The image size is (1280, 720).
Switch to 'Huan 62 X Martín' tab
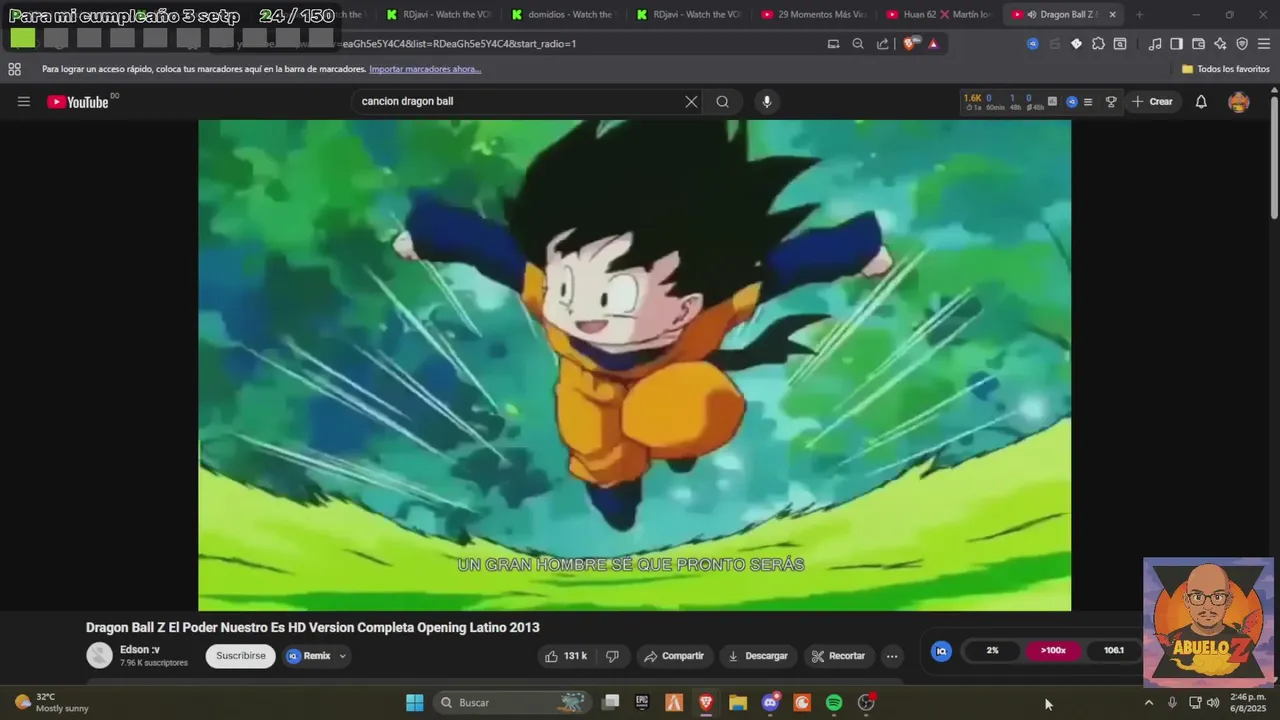[x=939, y=15]
